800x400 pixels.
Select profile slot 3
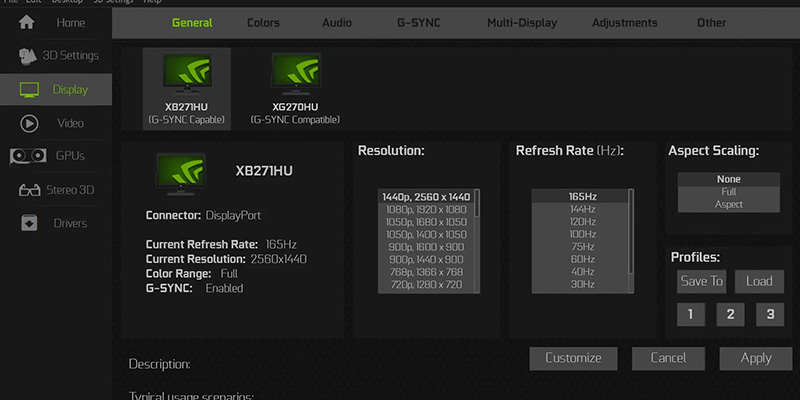(770, 314)
